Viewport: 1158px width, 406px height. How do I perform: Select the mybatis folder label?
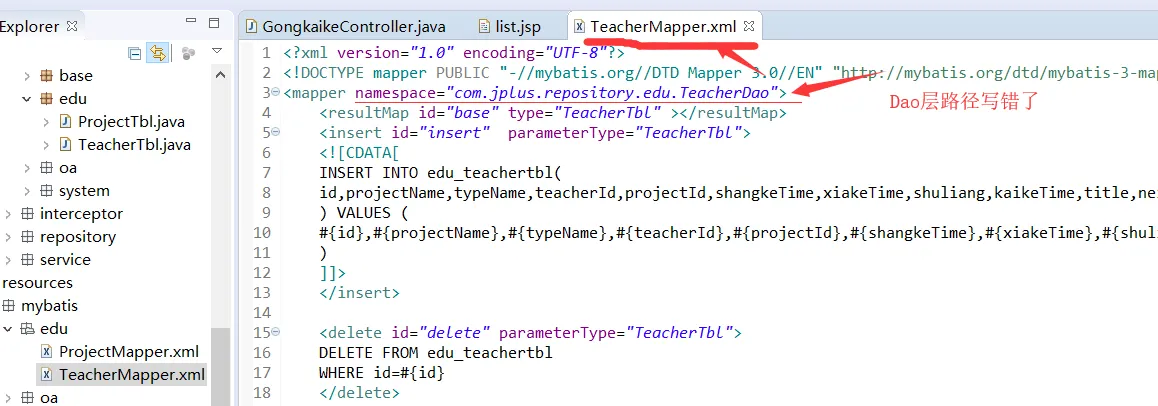pyautogui.click(x=49, y=306)
